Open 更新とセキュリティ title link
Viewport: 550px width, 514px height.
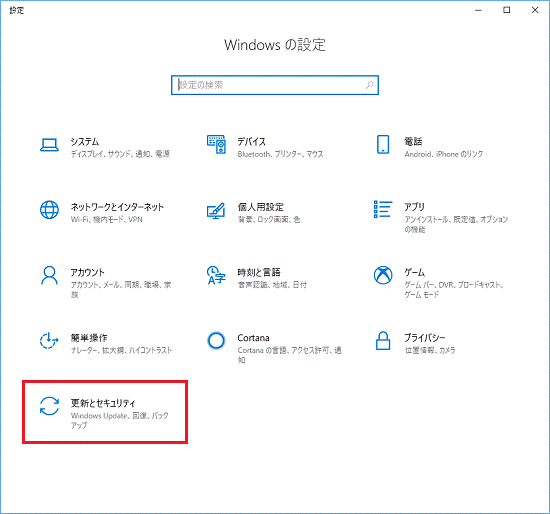coord(103,403)
